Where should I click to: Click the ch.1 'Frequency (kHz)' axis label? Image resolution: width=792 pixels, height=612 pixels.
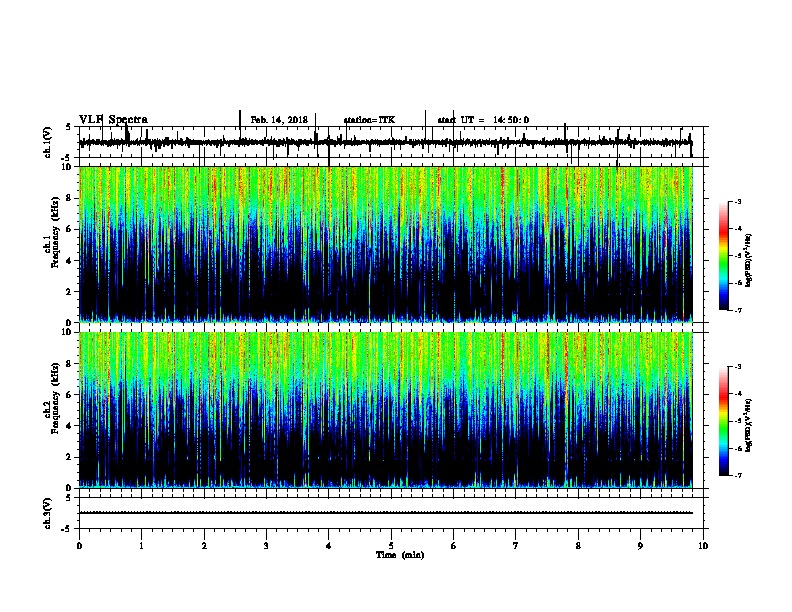point(55,232)
